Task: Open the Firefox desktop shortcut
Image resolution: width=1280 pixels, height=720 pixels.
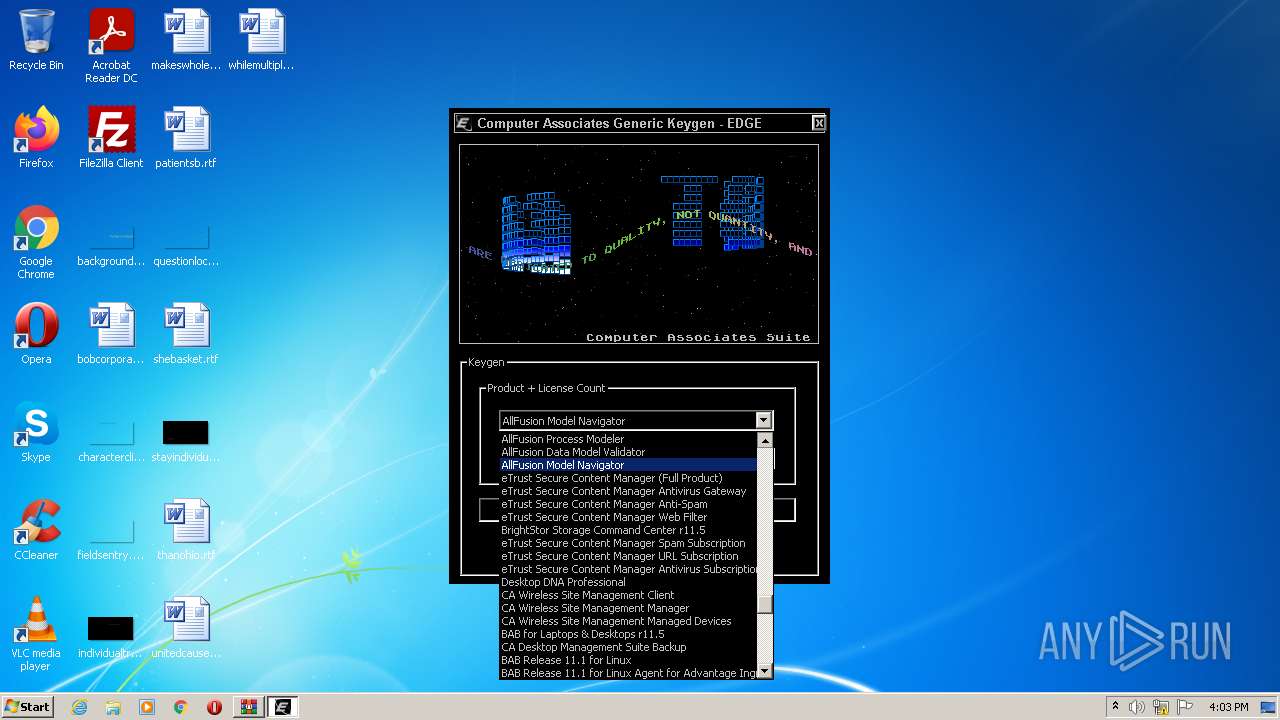Action: coord(36,138)
